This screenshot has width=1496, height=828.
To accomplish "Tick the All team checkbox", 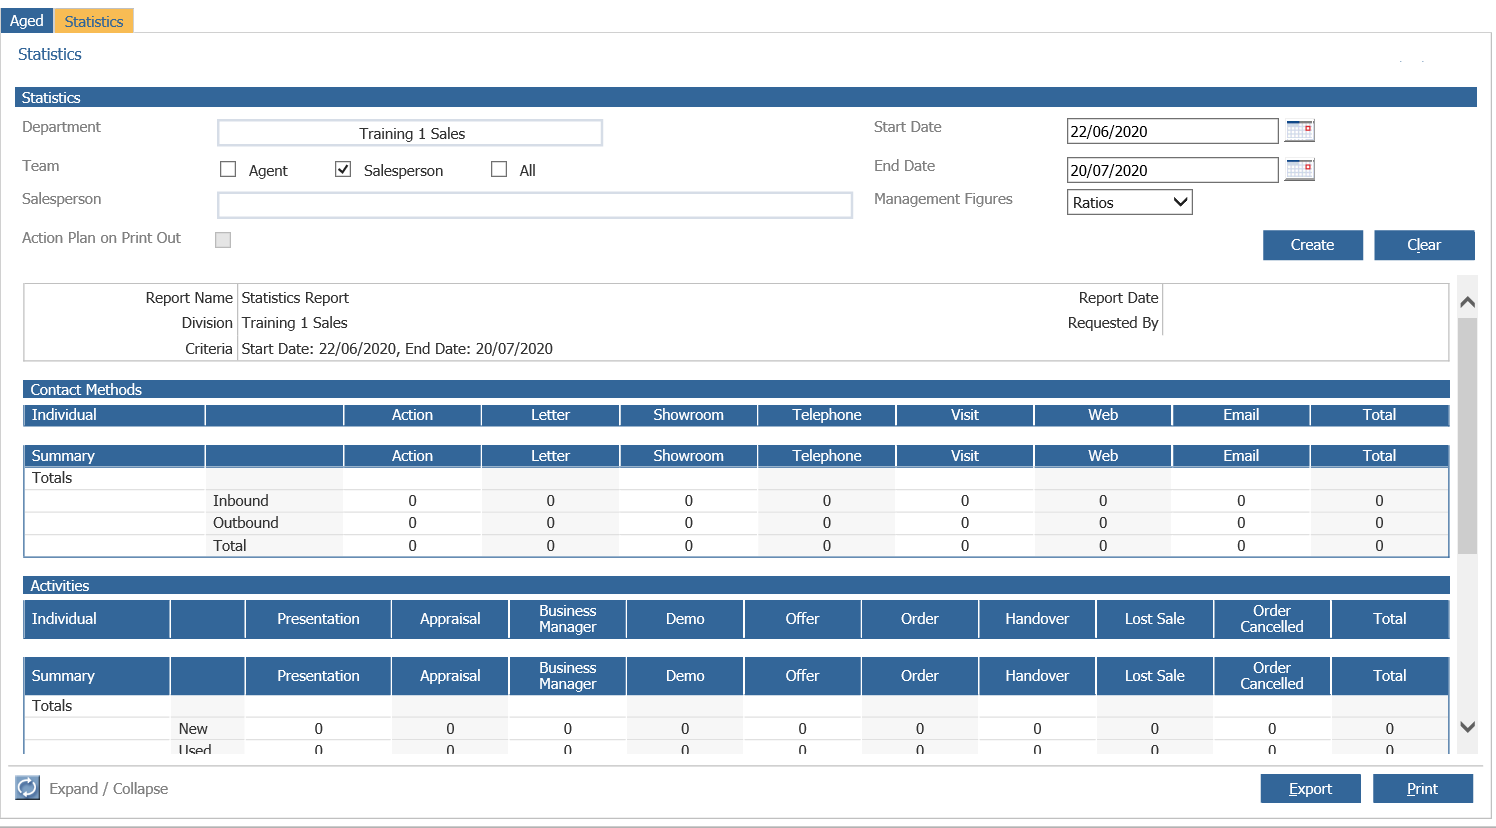I will pyautogui.click(x=499, y=169).
